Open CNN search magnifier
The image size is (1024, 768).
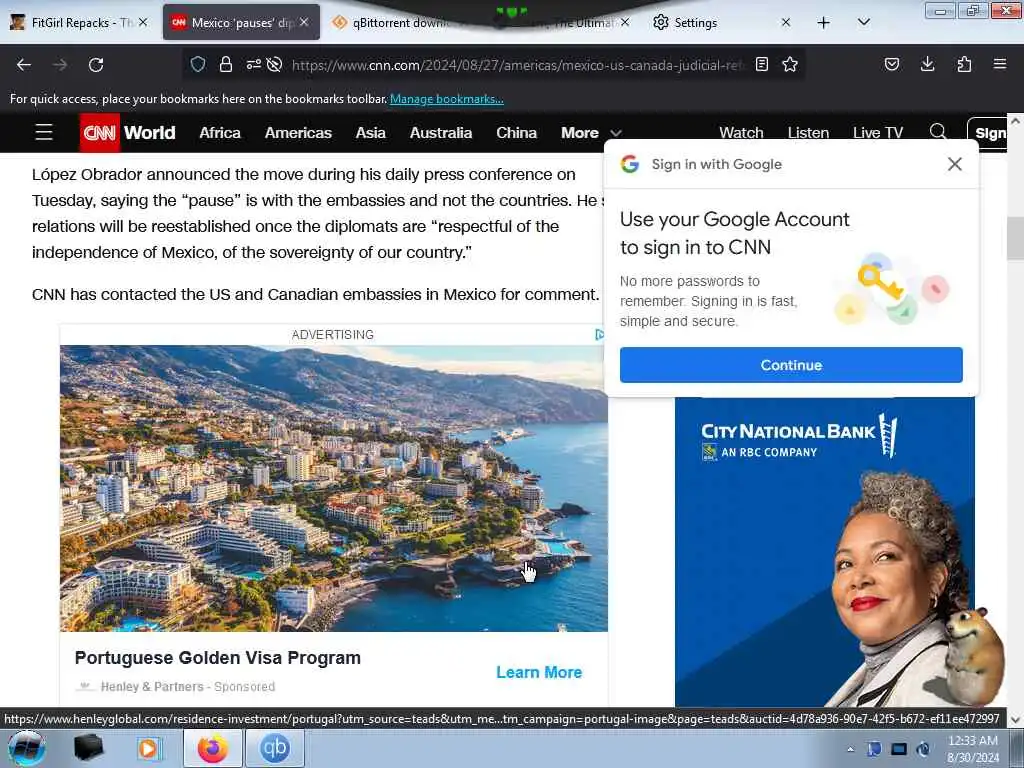(938, 132)
